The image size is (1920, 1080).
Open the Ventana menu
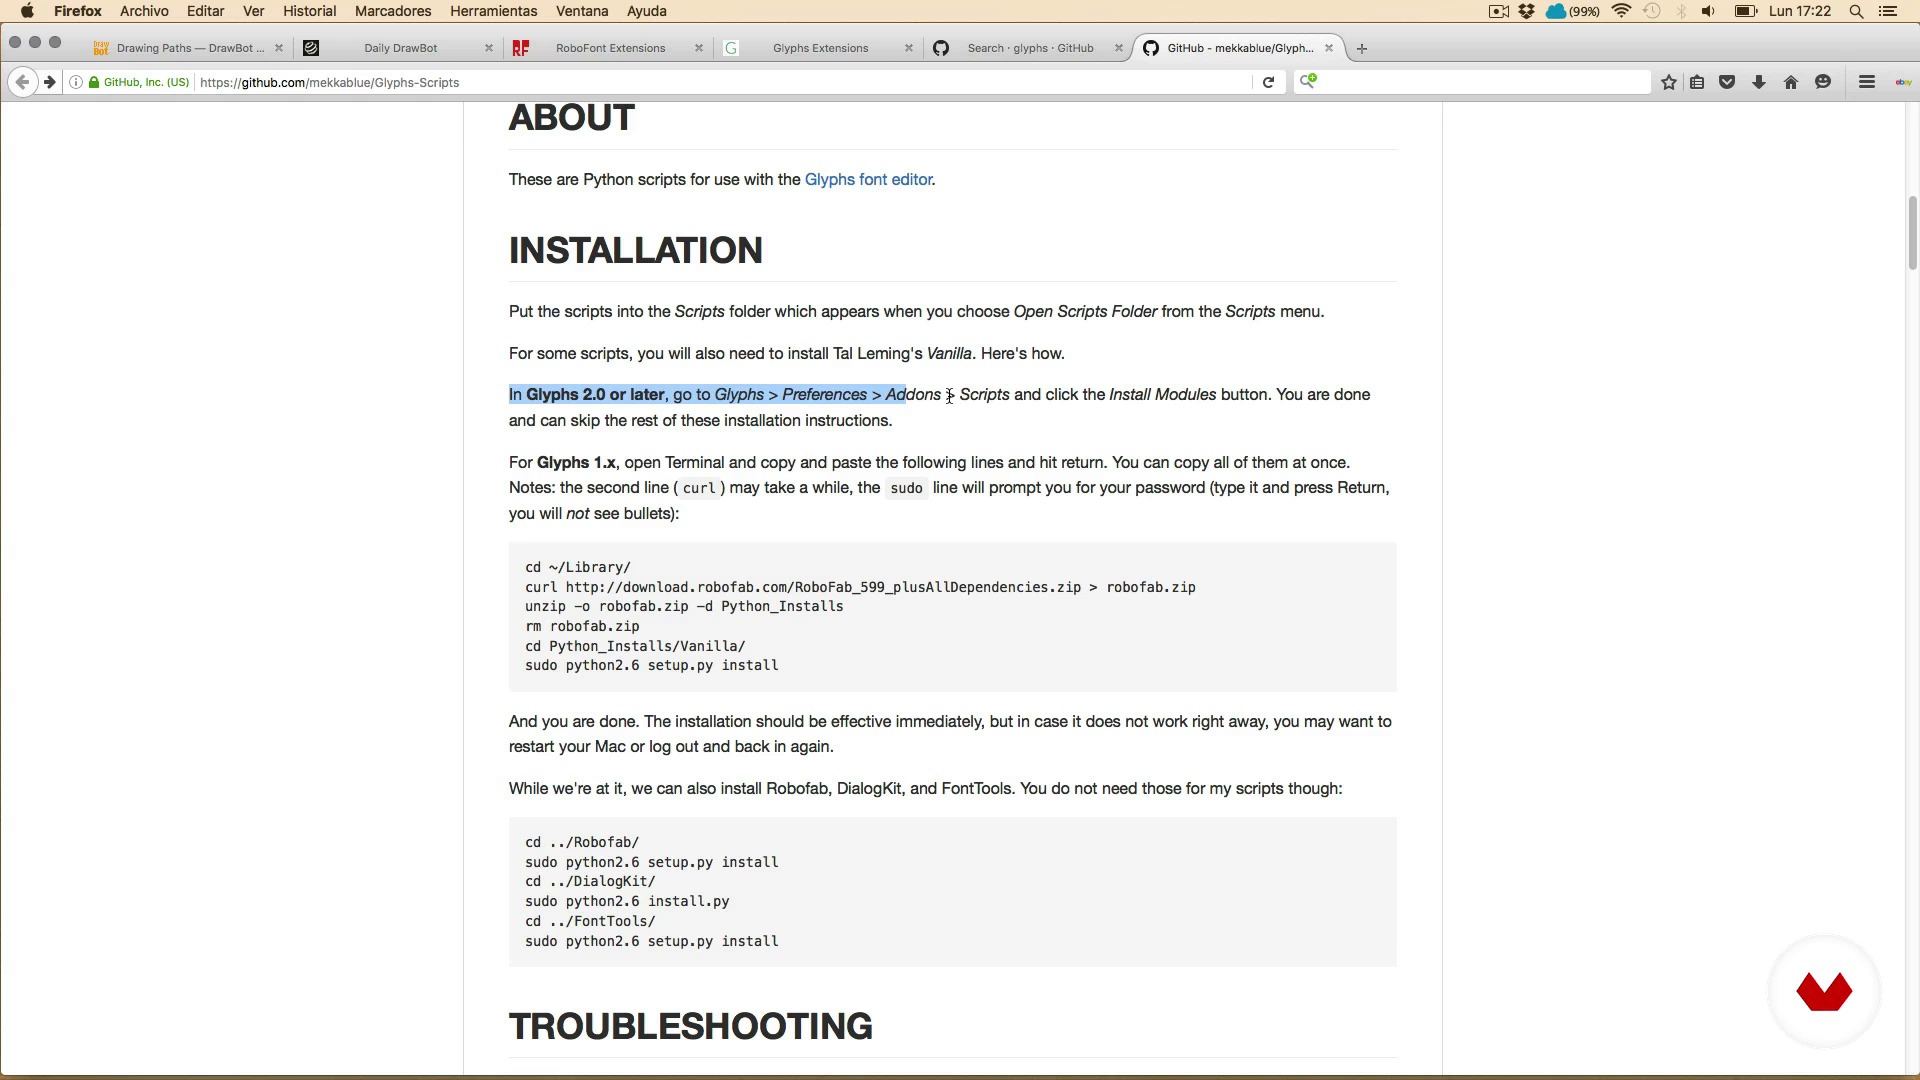coord(582,11)
